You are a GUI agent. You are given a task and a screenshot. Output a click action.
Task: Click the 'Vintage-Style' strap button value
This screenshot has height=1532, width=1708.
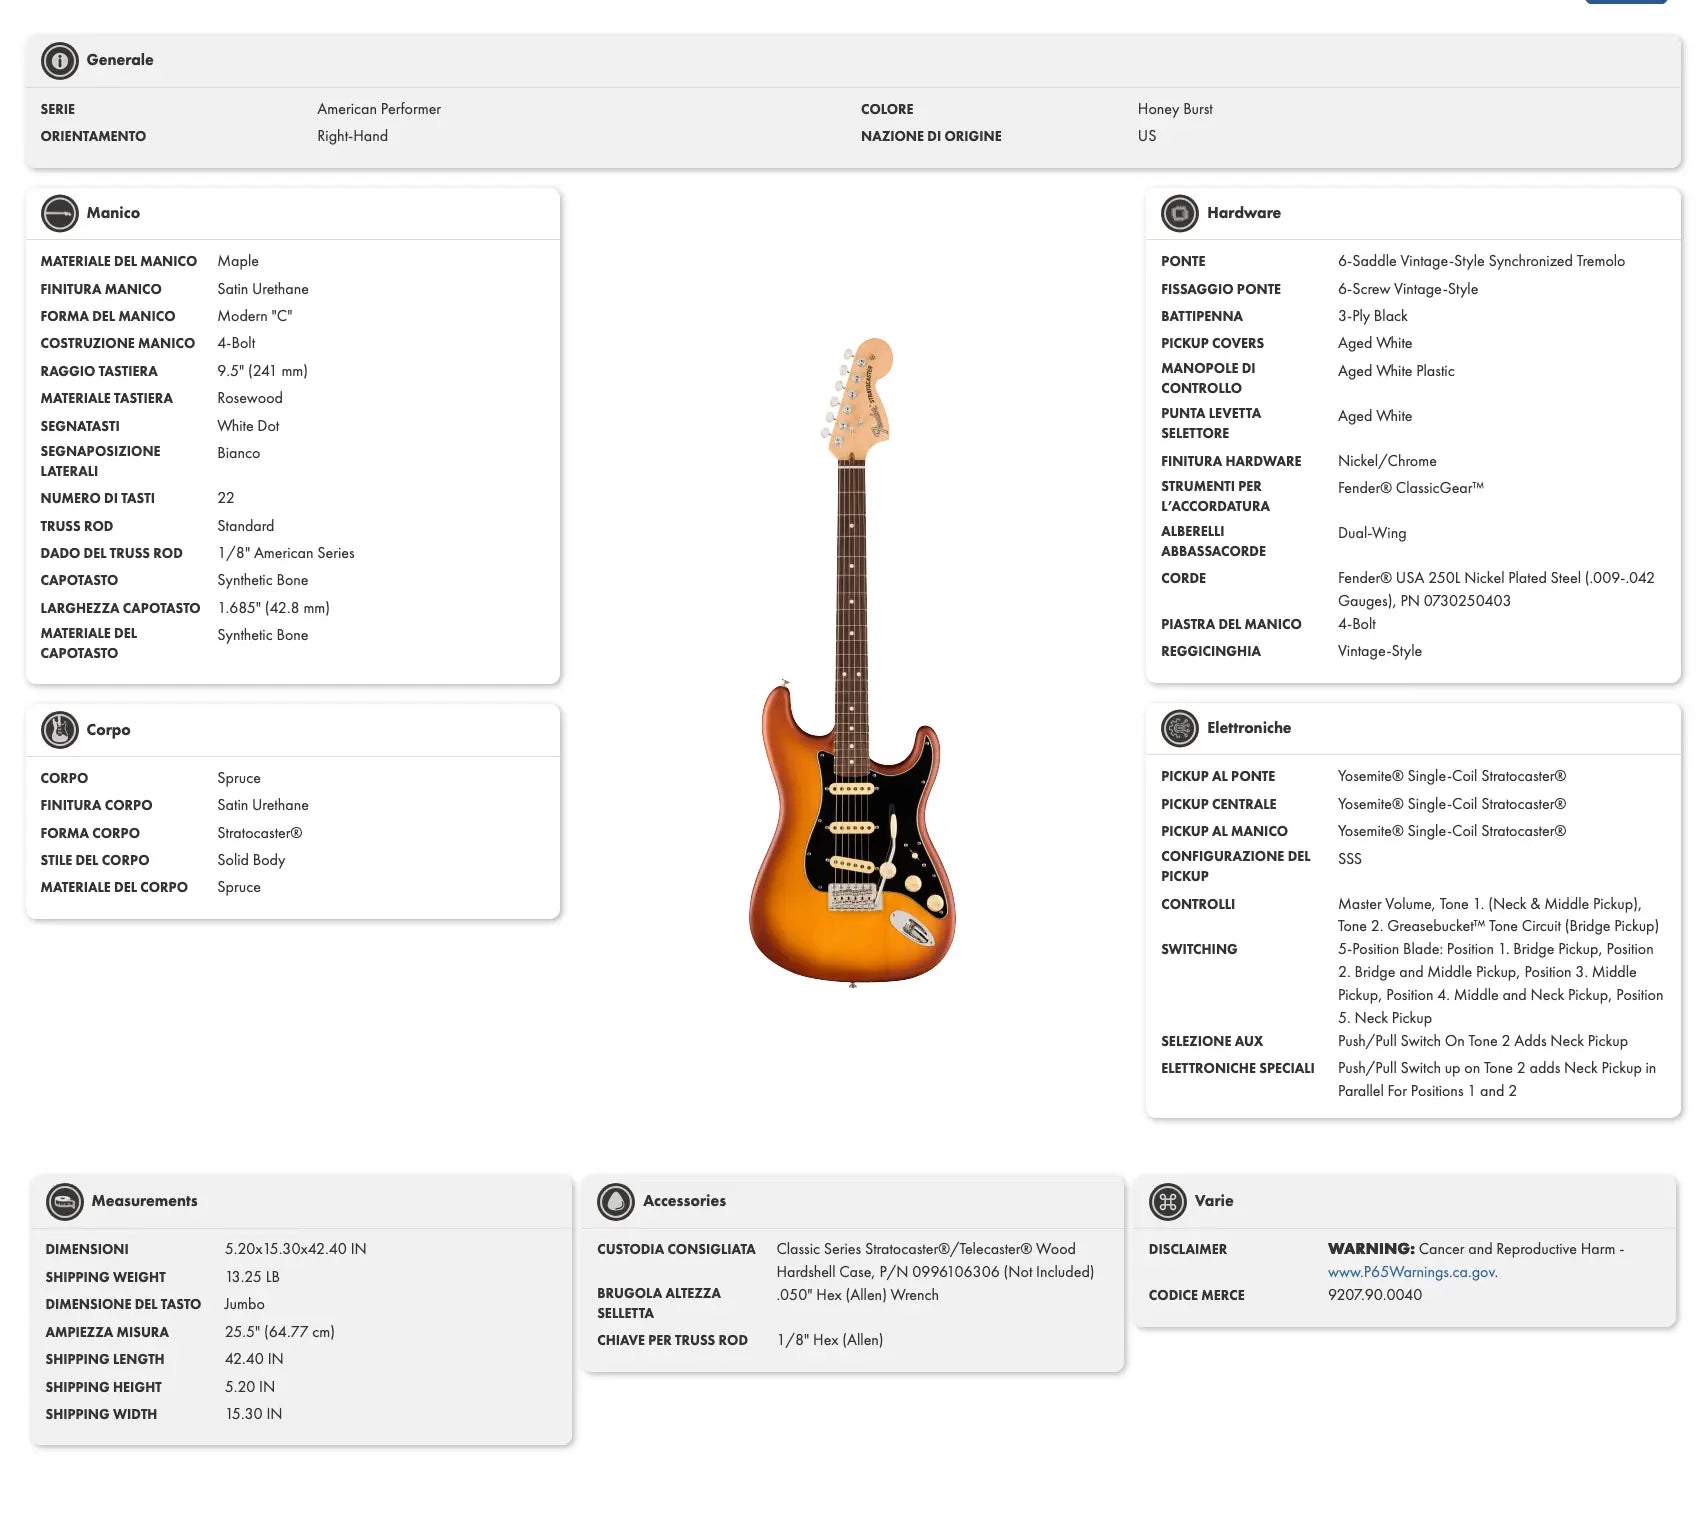point(1380,651)
